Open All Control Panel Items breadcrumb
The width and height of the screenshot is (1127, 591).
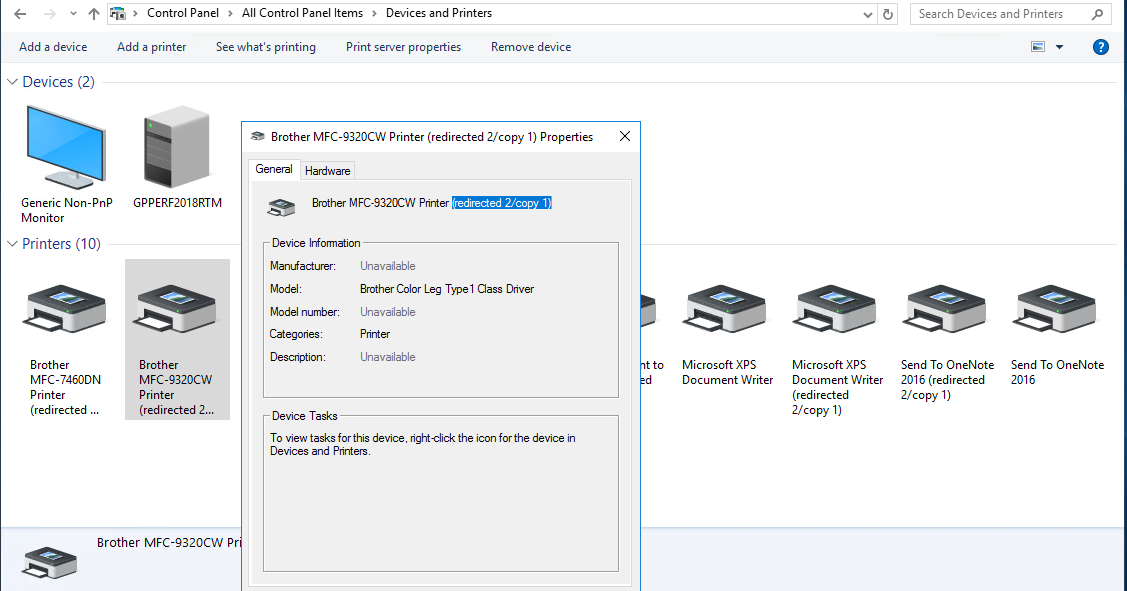pos(302,13)
